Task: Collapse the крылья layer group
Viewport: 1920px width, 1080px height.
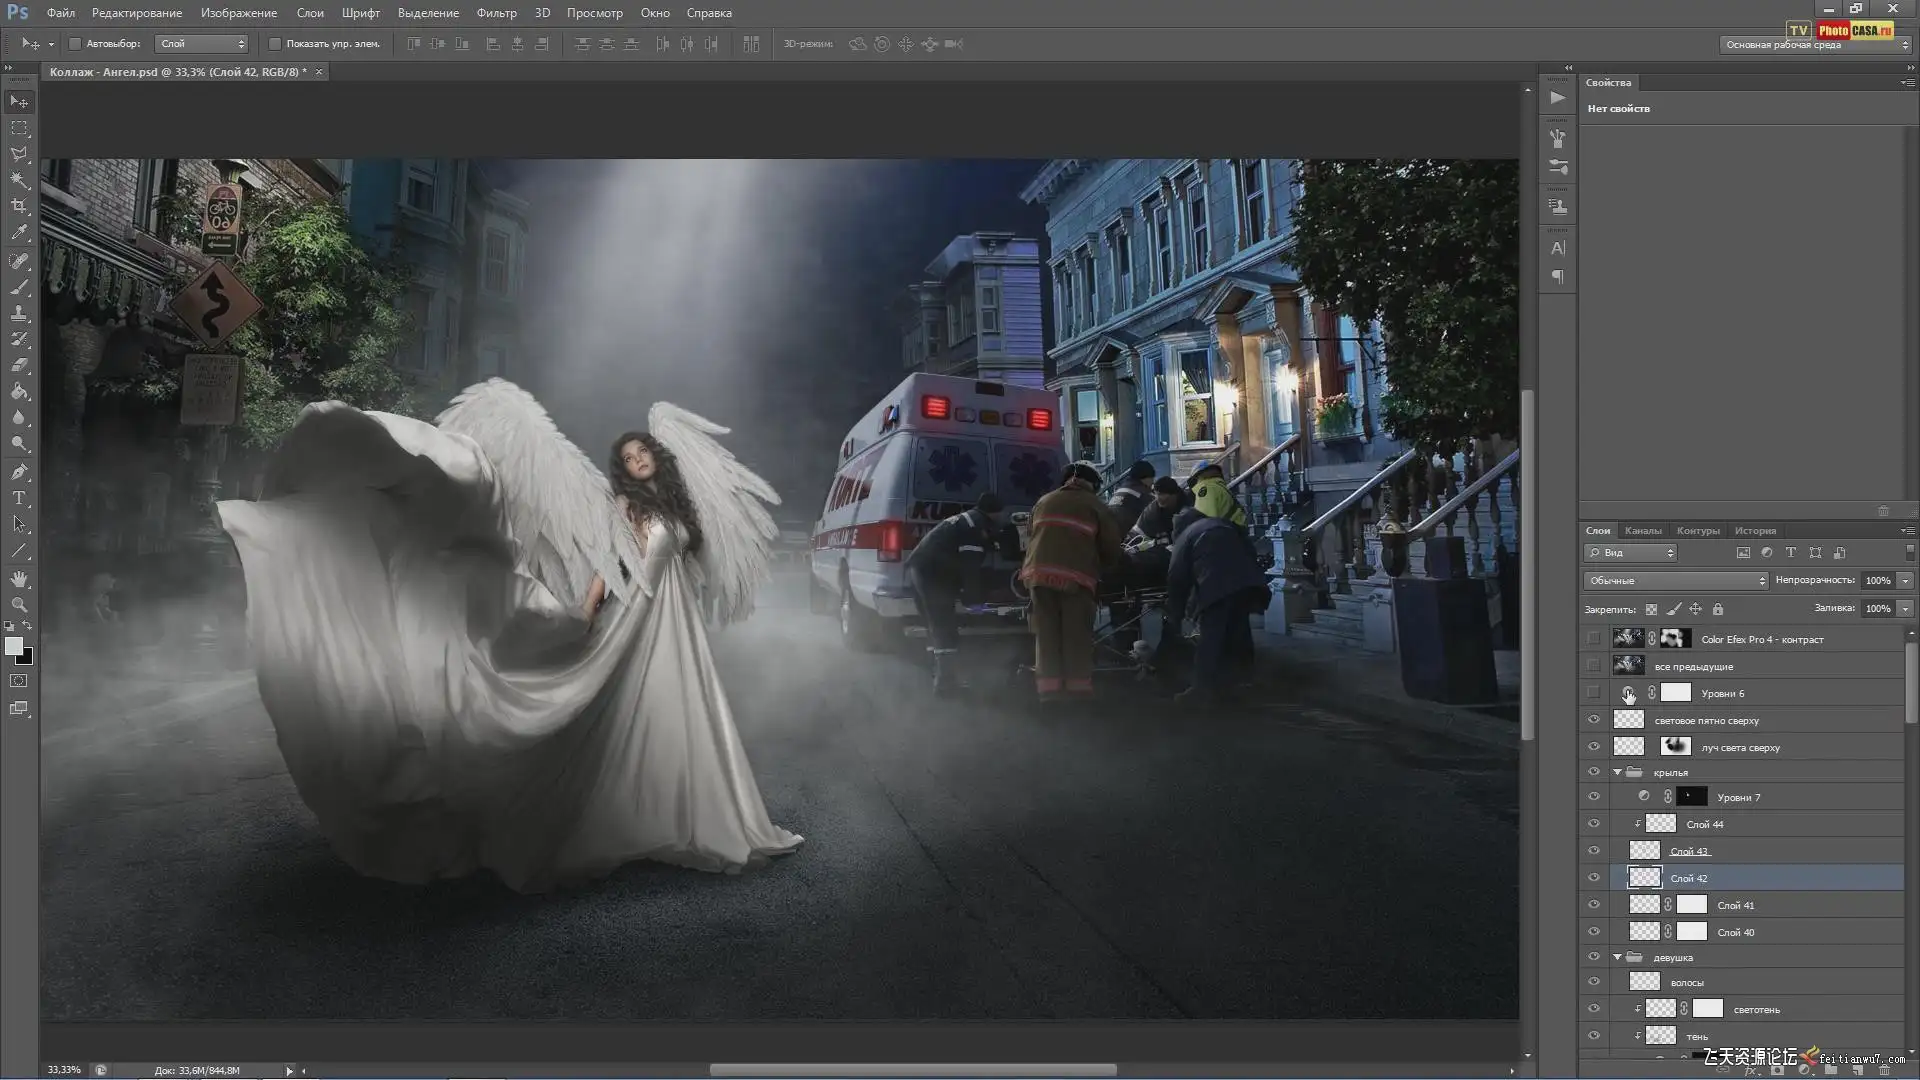Action: click(x=1617, y=772)
